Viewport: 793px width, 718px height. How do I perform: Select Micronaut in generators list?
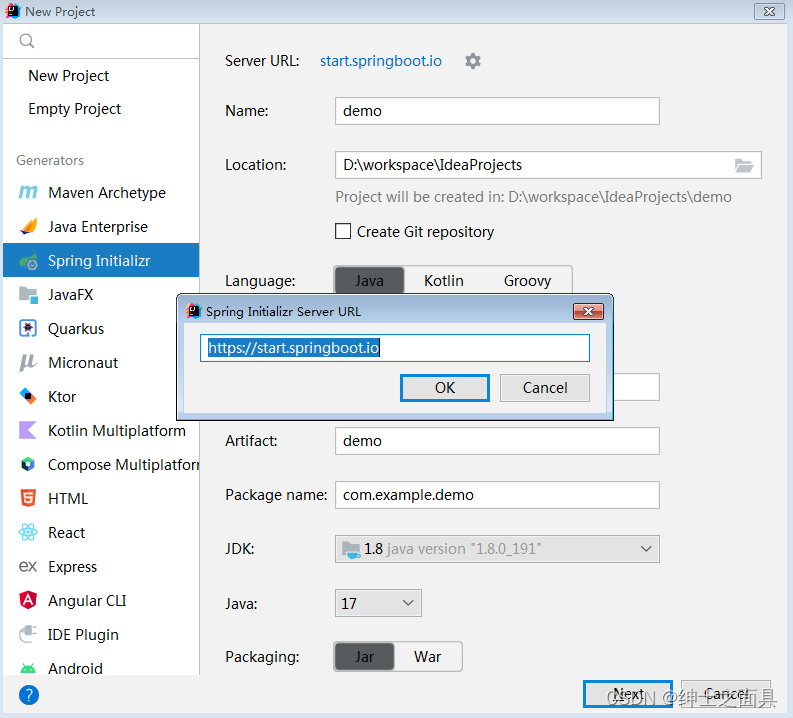(x=91, y=363)
